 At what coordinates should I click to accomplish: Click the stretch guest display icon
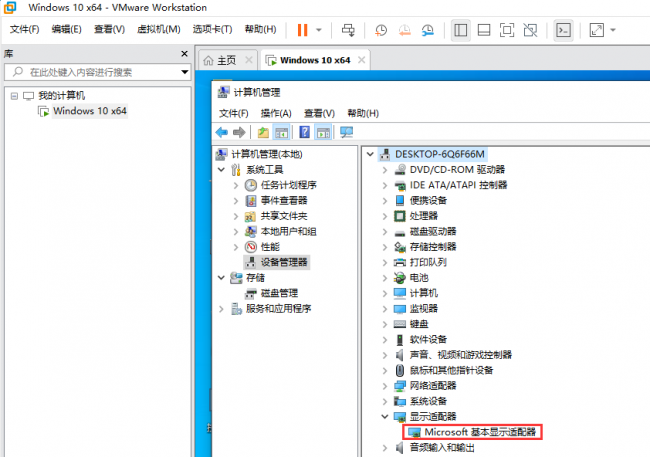pyautogui.click(x=597, y=30)
